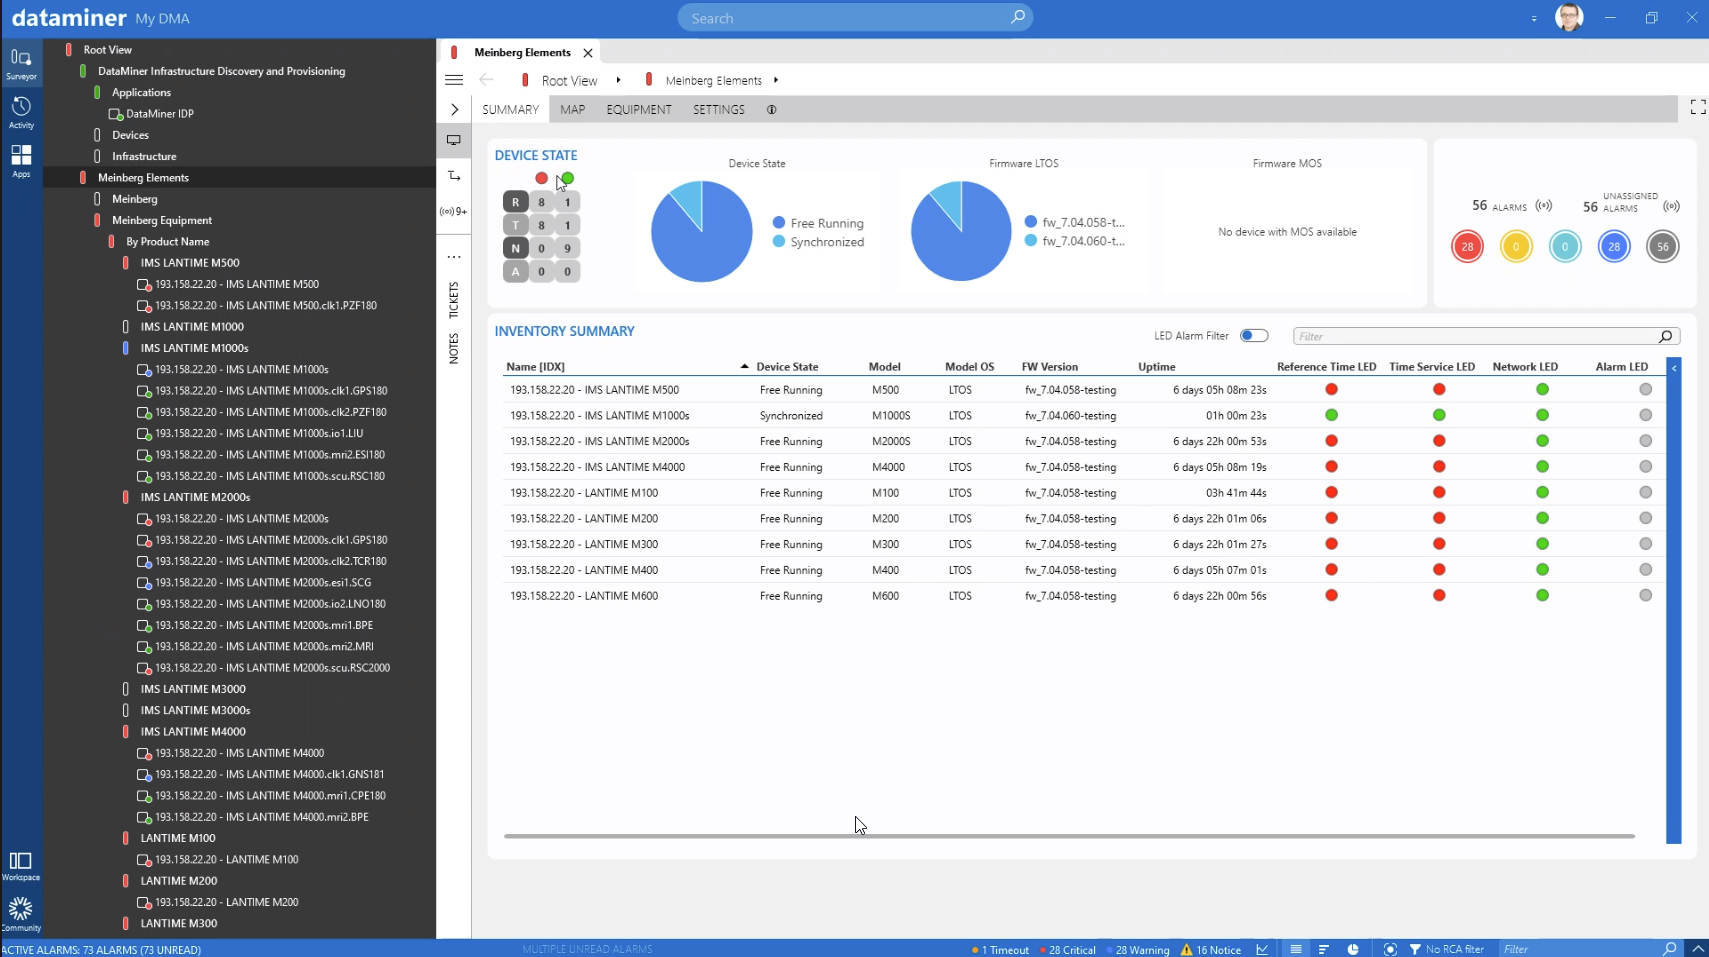This screenshot has width=1709, height=957.
Task: Click the gray 56 alarm total circle
Action: (x=1663, y=247)
